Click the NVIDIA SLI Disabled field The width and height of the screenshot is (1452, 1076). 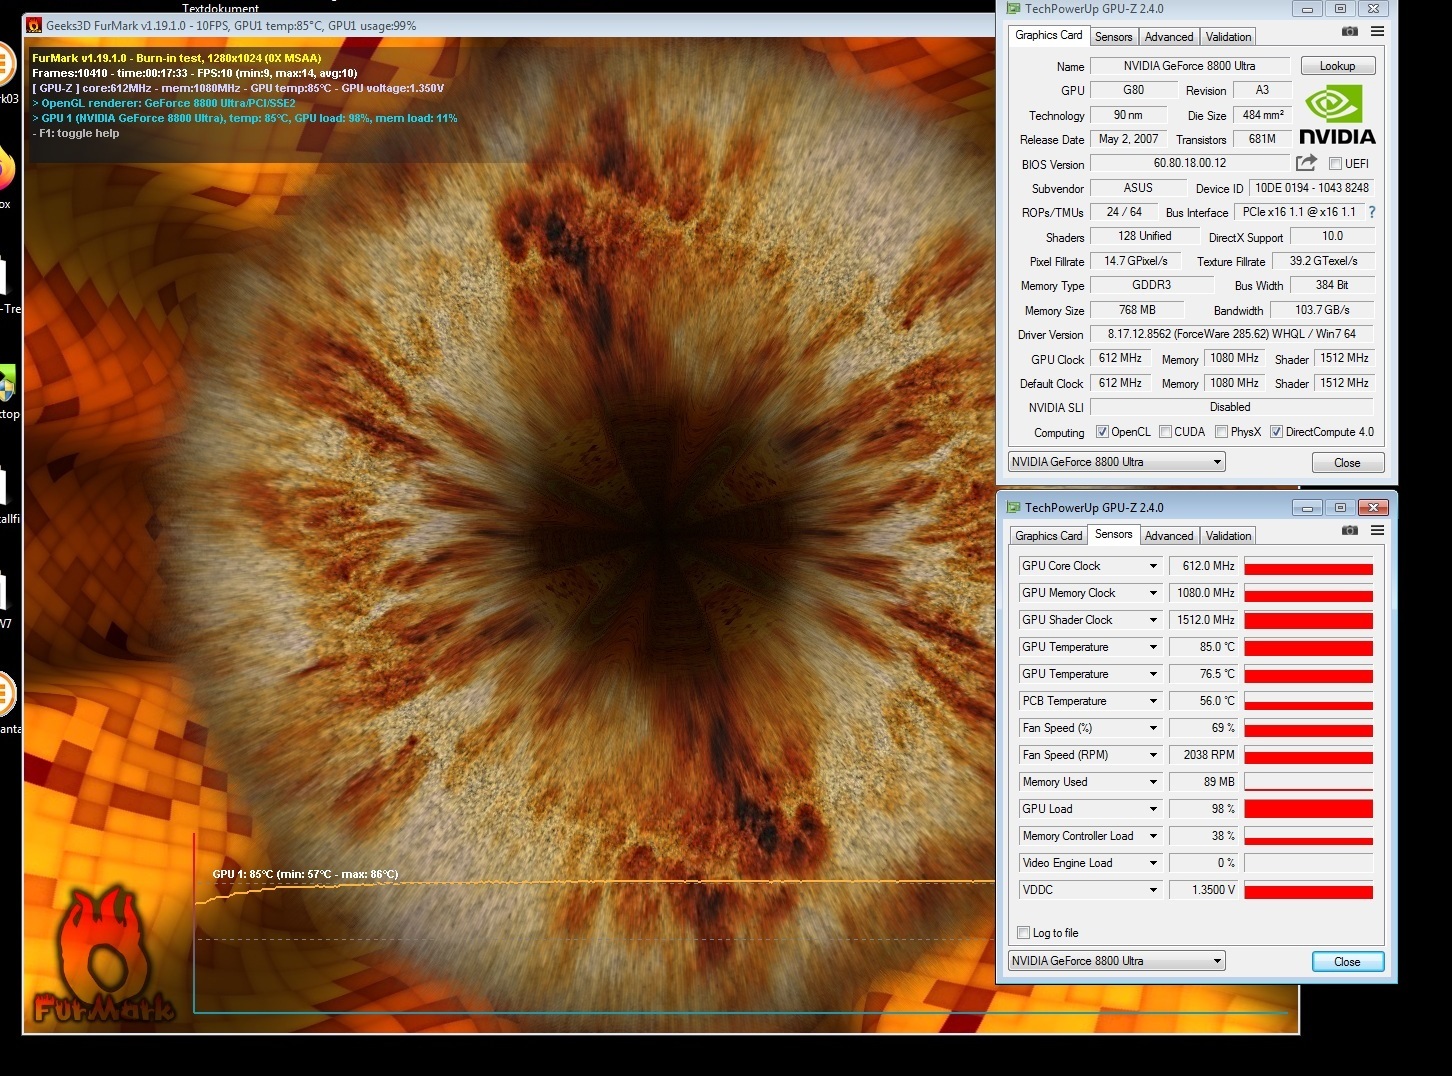pyautogui.click(x=1231, y=407)
